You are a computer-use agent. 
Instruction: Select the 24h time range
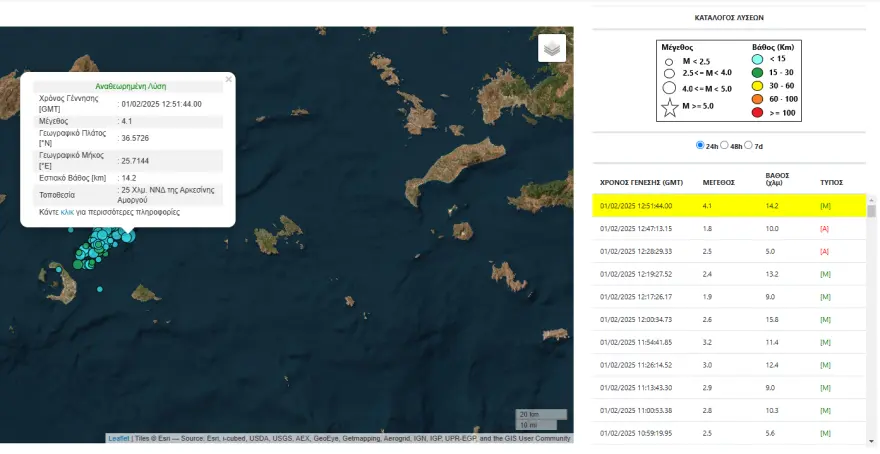[x=699, y=145]
